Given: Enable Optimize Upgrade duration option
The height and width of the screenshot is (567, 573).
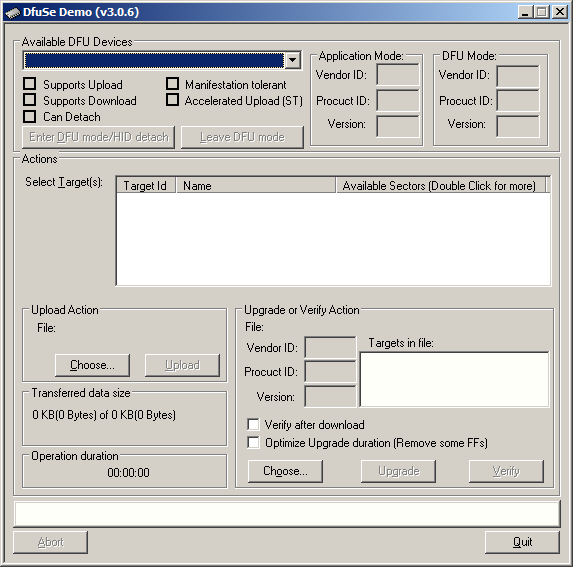Looking at the screenshot, I should [x=253, y=442].
